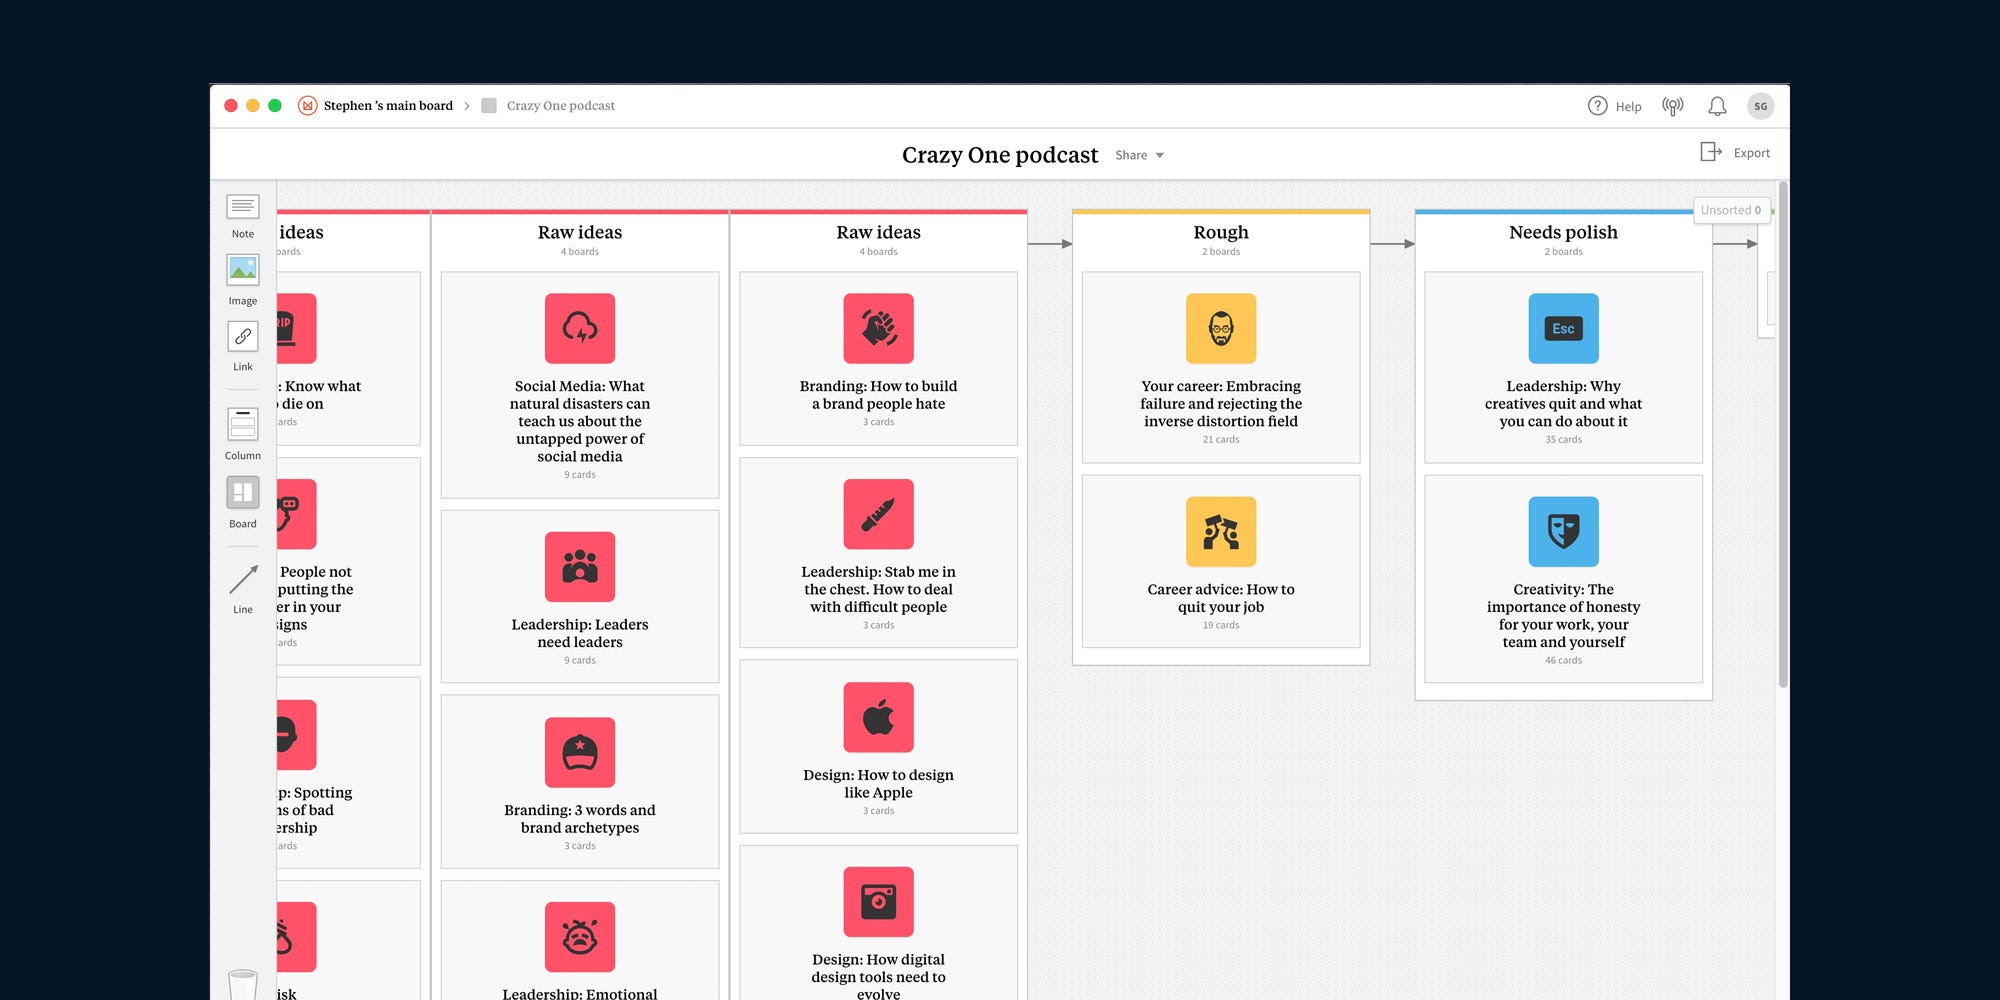Open the group icon for Leaders need leaders
The image size is (2000, 1000).
pos(580,567)
